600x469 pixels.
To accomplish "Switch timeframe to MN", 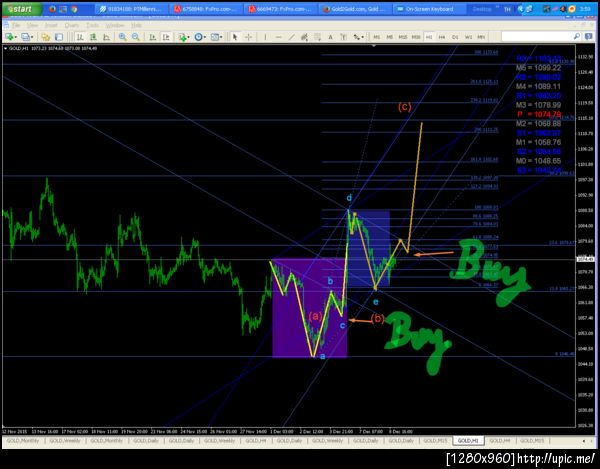I will 481,37.
